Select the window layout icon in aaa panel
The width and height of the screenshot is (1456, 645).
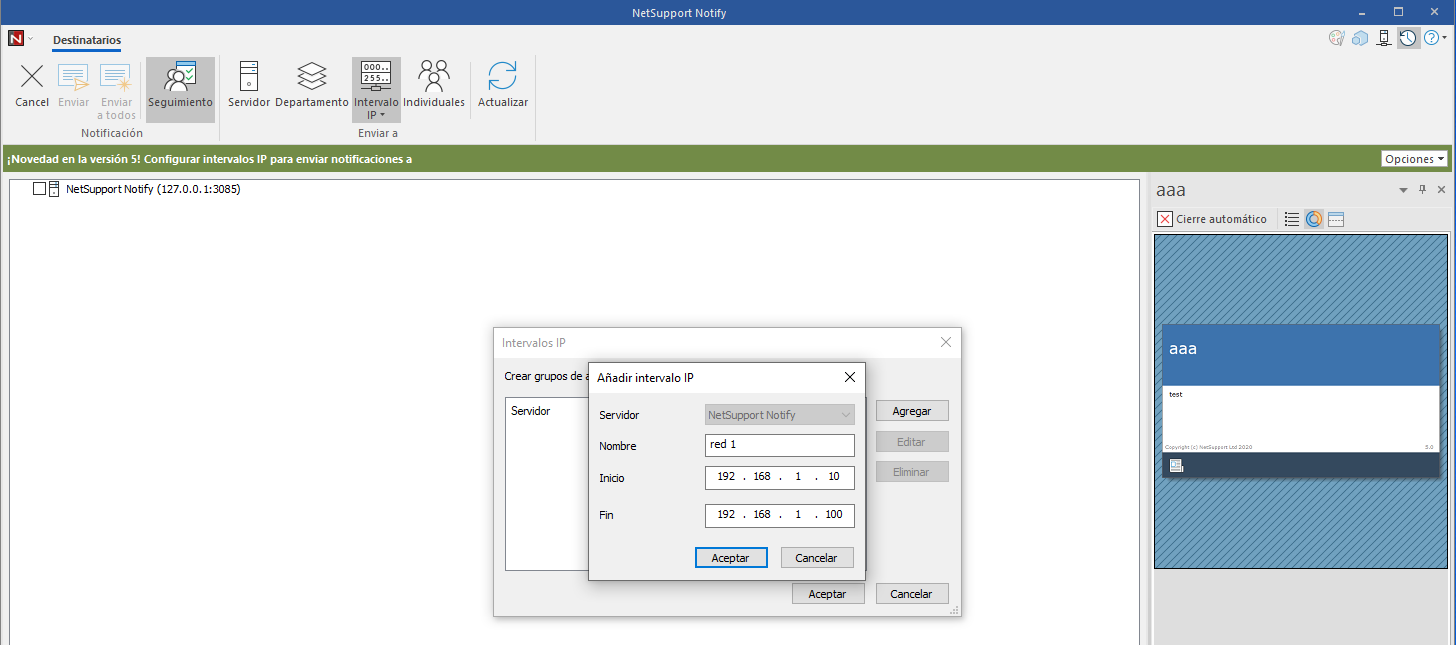pos(1336,219)
